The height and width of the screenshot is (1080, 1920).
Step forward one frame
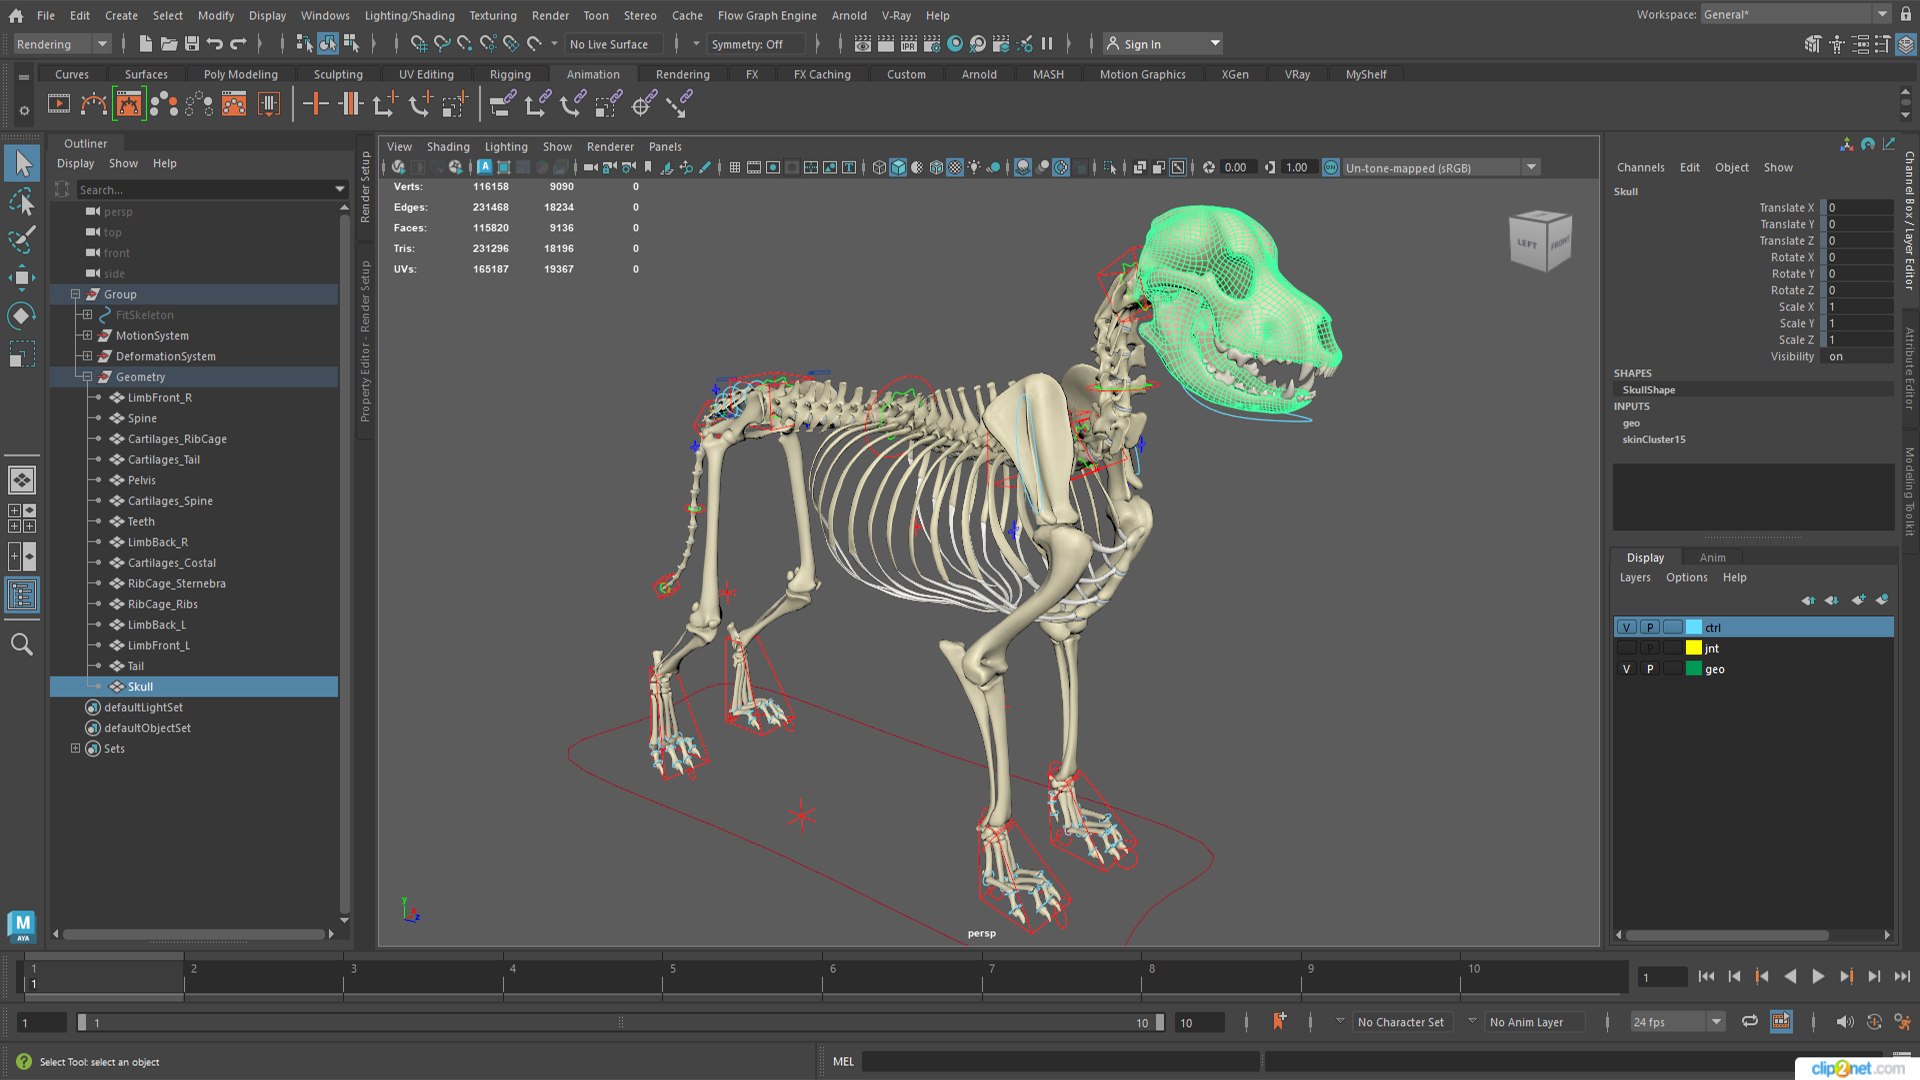(x=1874, y=977)
